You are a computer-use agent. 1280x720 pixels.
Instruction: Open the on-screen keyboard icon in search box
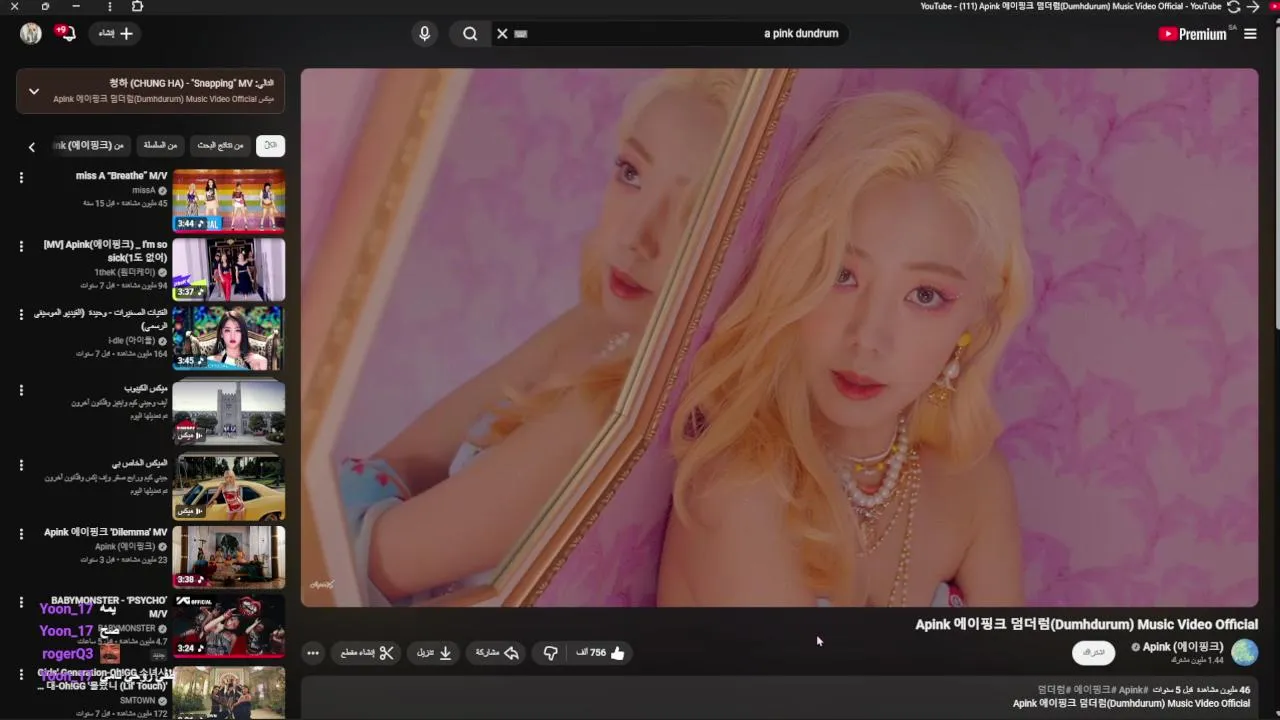click(520, 34)
